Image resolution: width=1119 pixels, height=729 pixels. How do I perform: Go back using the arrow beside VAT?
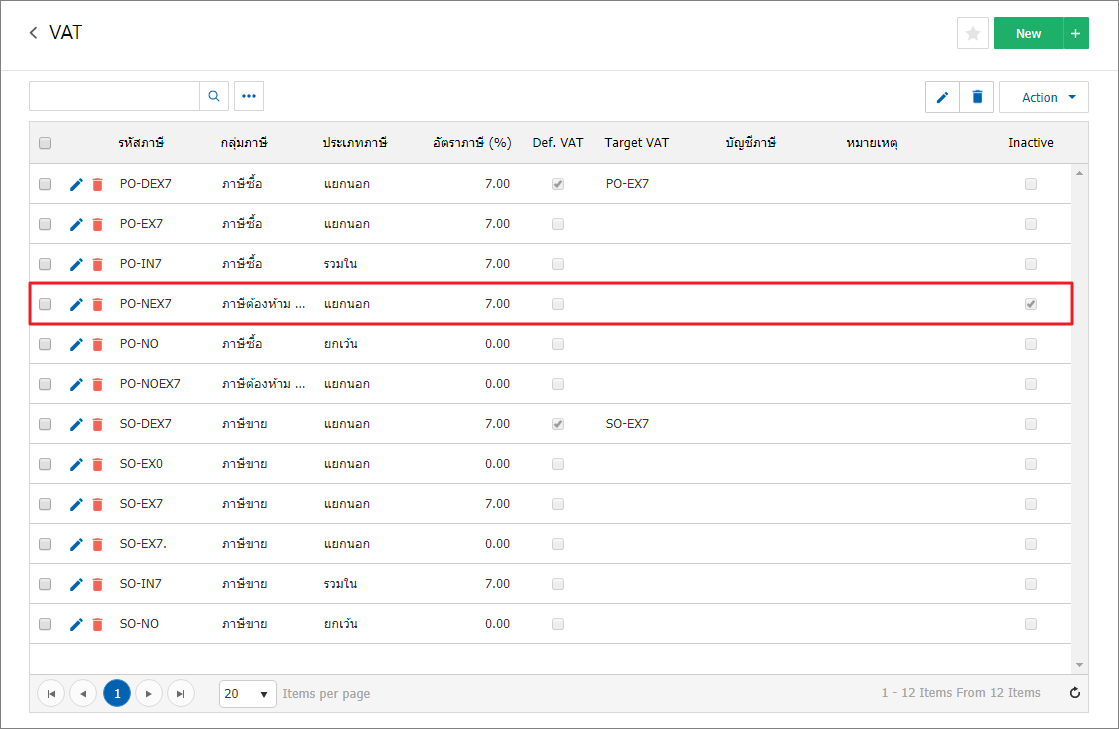point(34,33)
